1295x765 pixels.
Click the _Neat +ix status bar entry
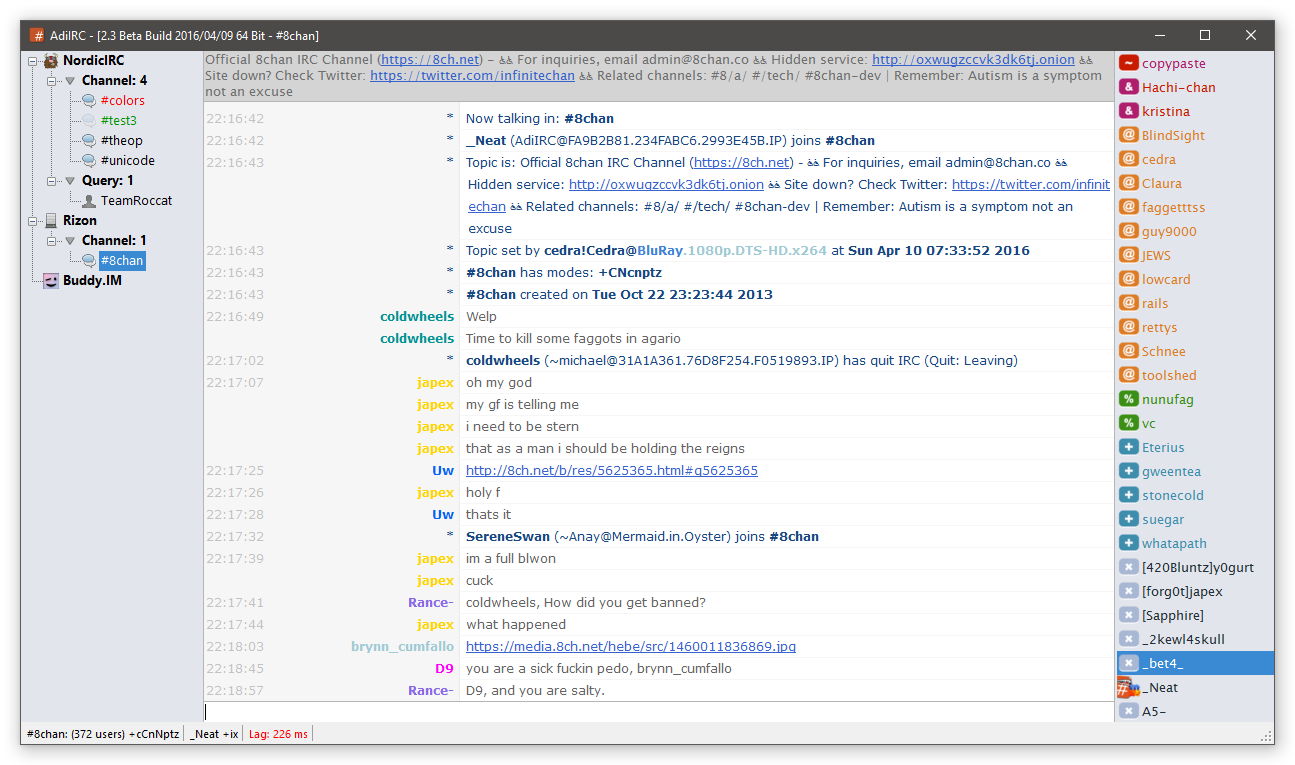[x=214, y=734]
